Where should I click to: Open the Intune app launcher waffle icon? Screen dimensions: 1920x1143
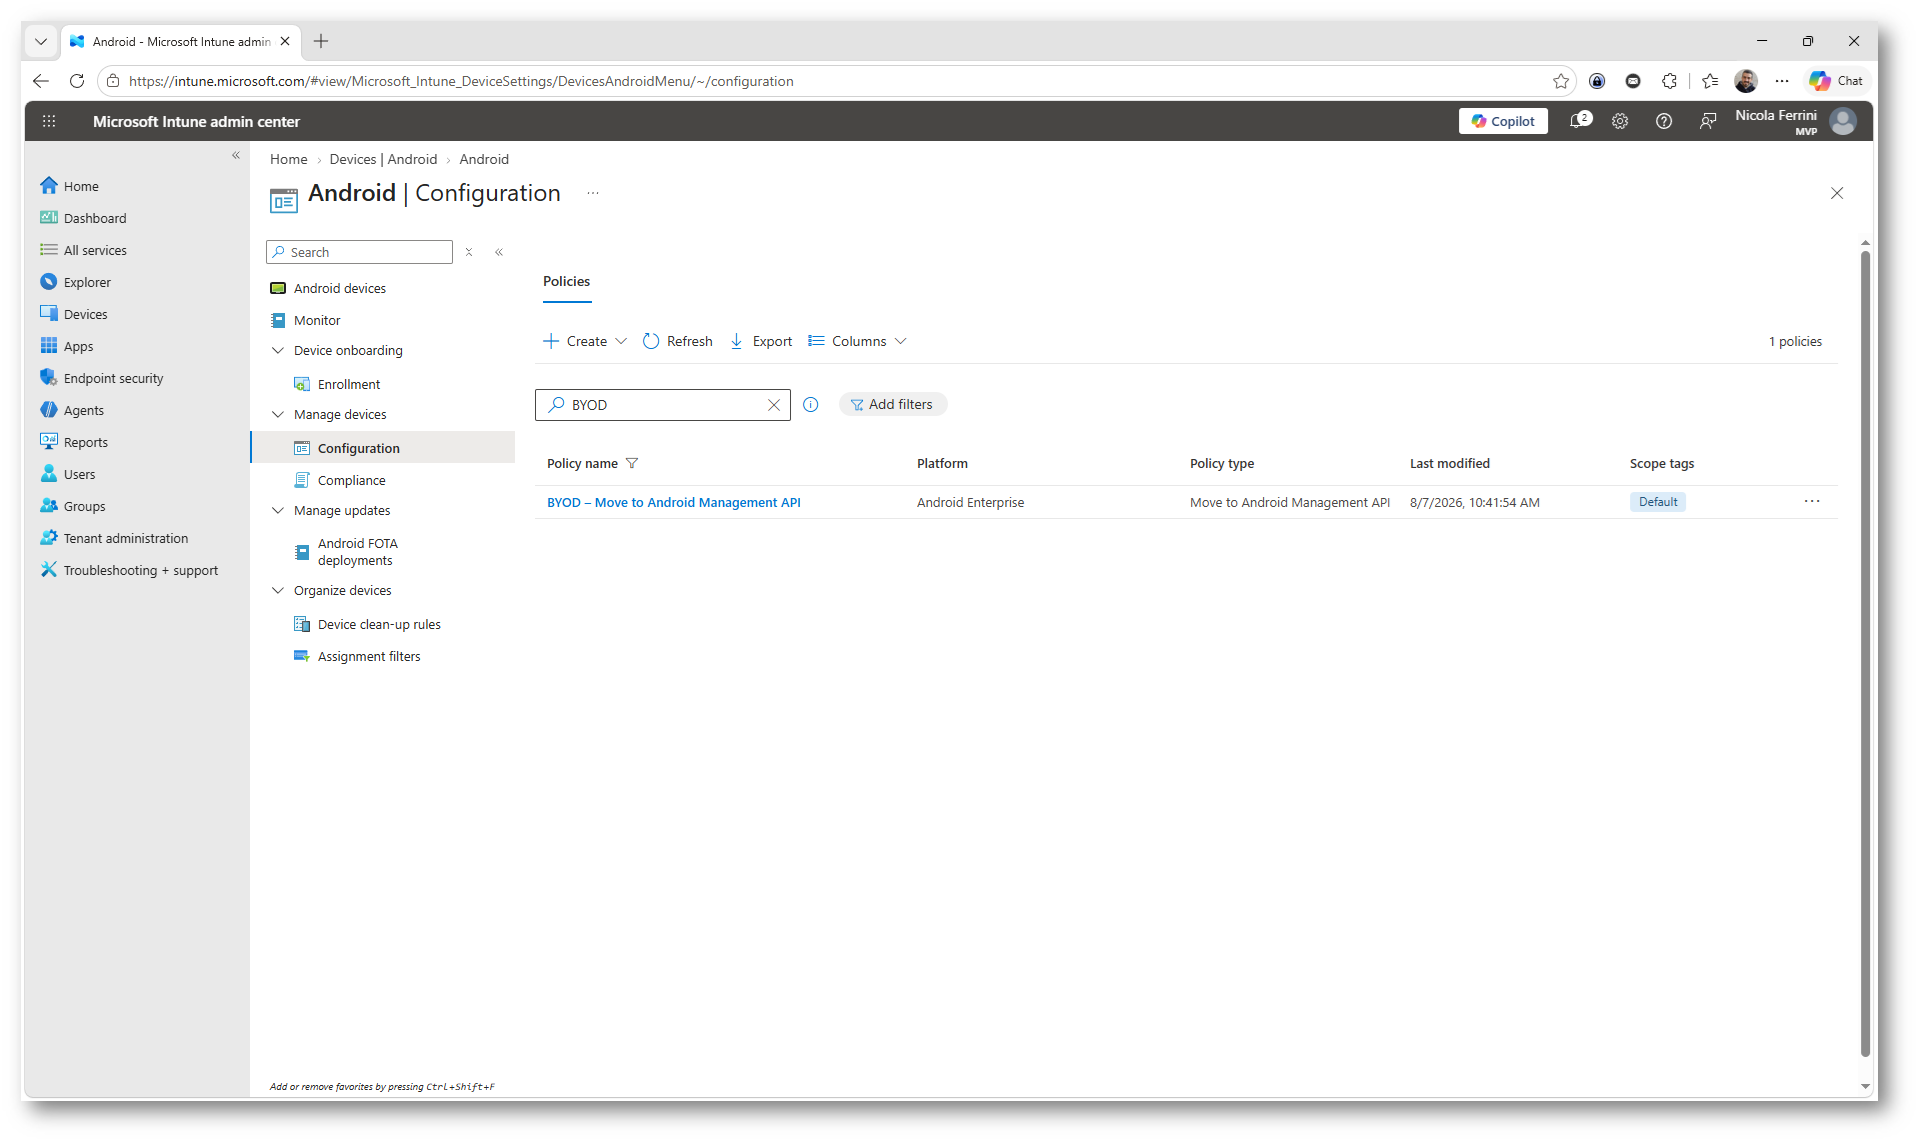point(49,121)
